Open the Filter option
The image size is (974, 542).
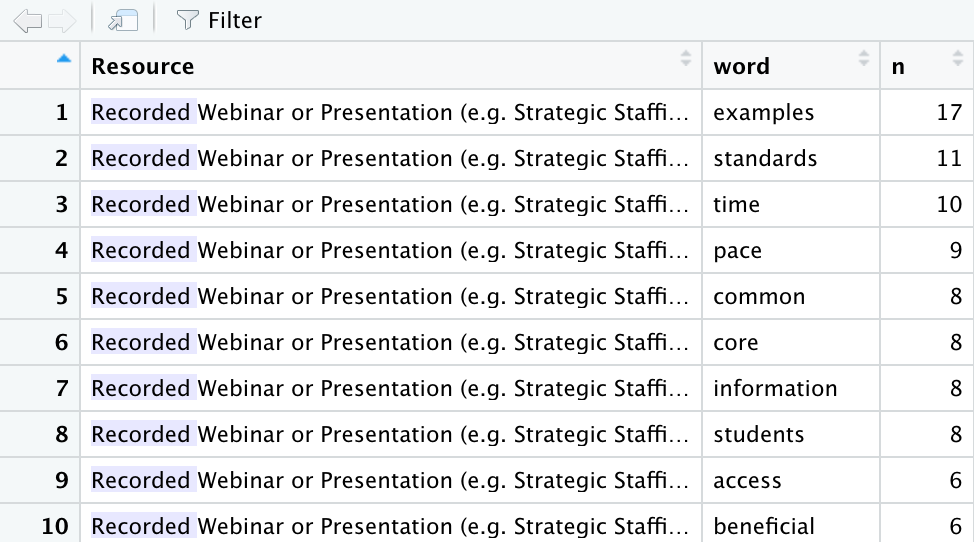pyautogui.click(x=219, y=20)
